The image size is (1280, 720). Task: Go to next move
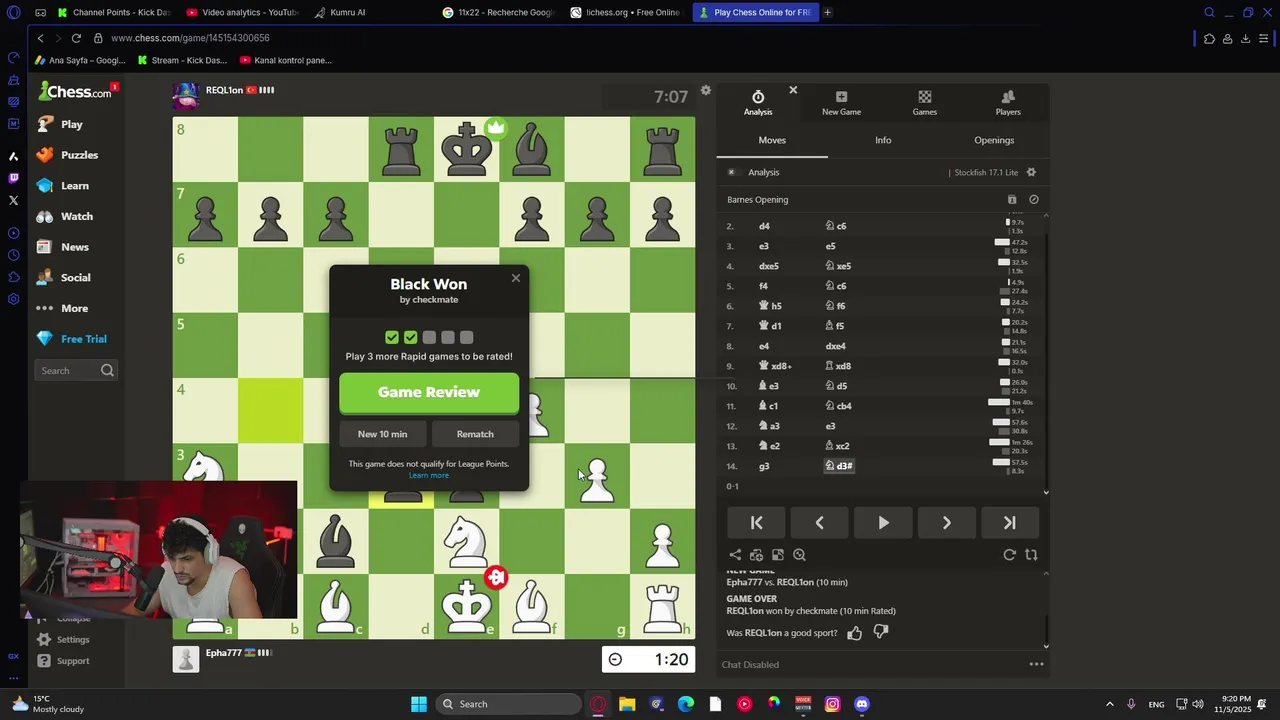[x=946, y=523]
